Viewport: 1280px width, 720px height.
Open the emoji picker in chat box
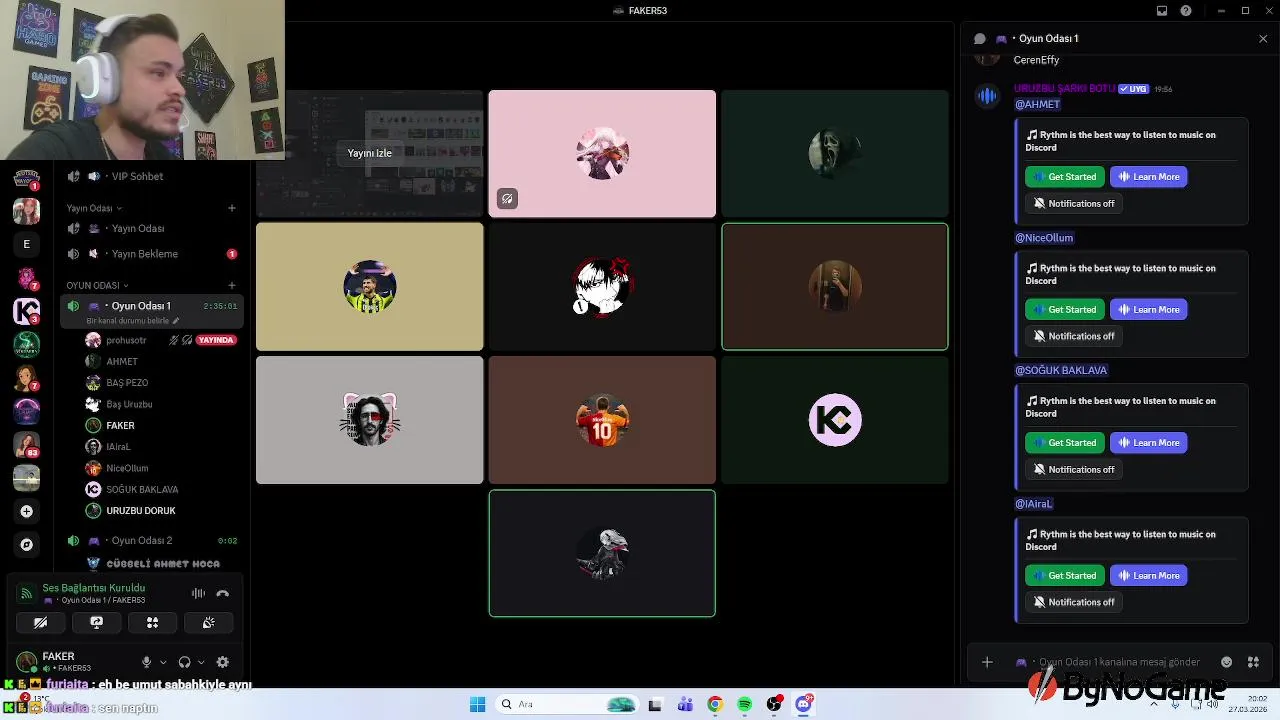coord(1227,662)
